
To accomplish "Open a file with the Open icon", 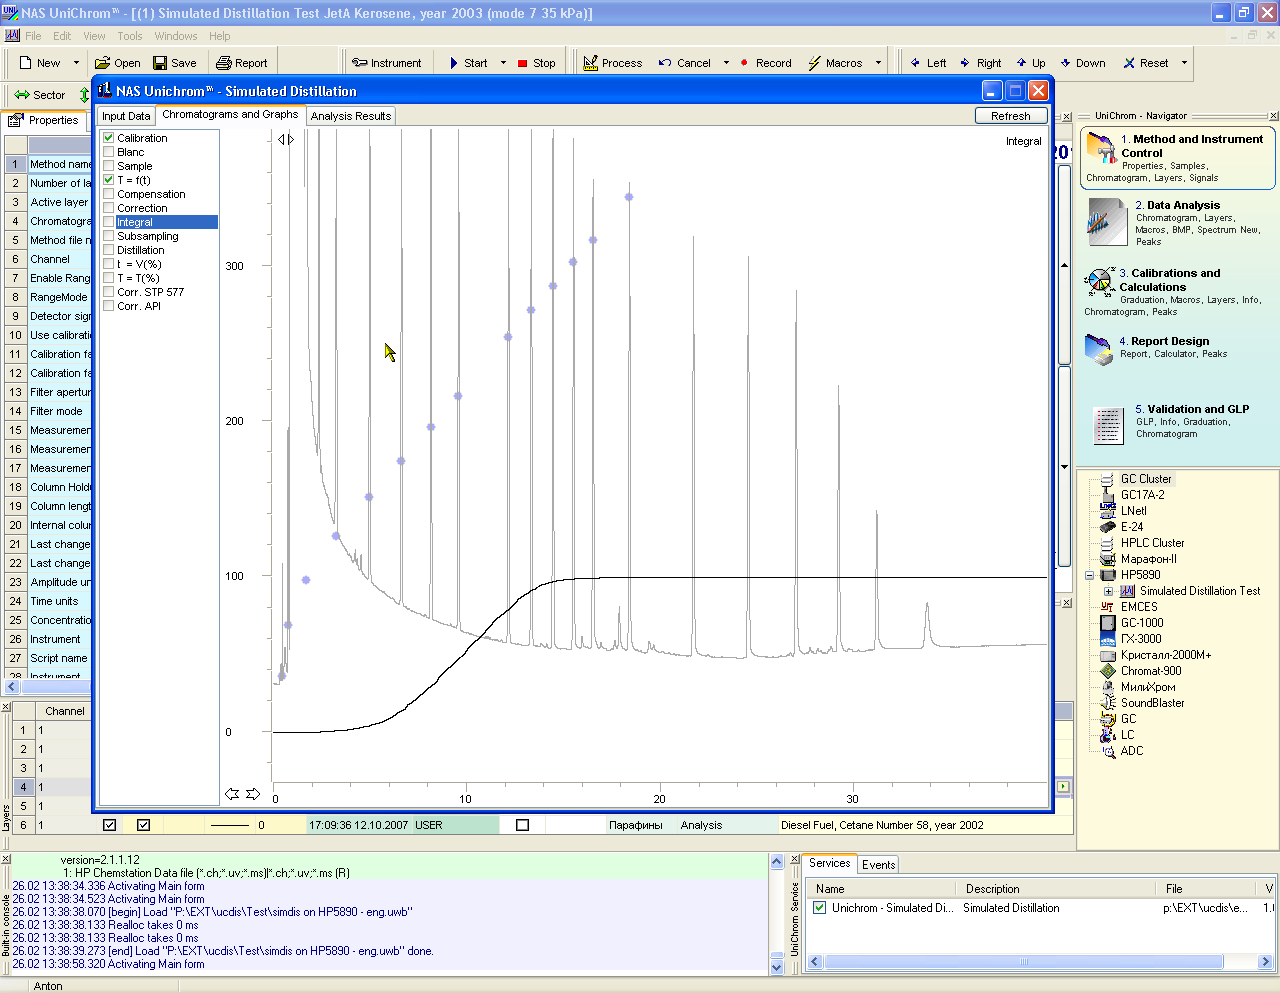I will [x=102, y=63].
